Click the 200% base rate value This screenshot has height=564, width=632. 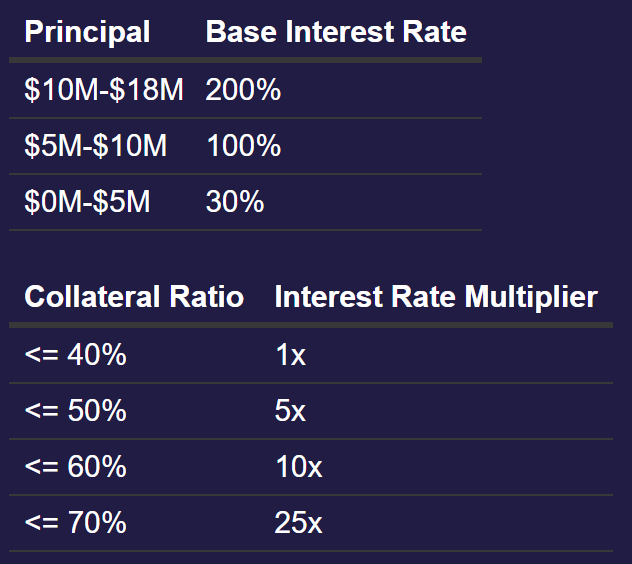pyautogui.click(x=243, y=91)
